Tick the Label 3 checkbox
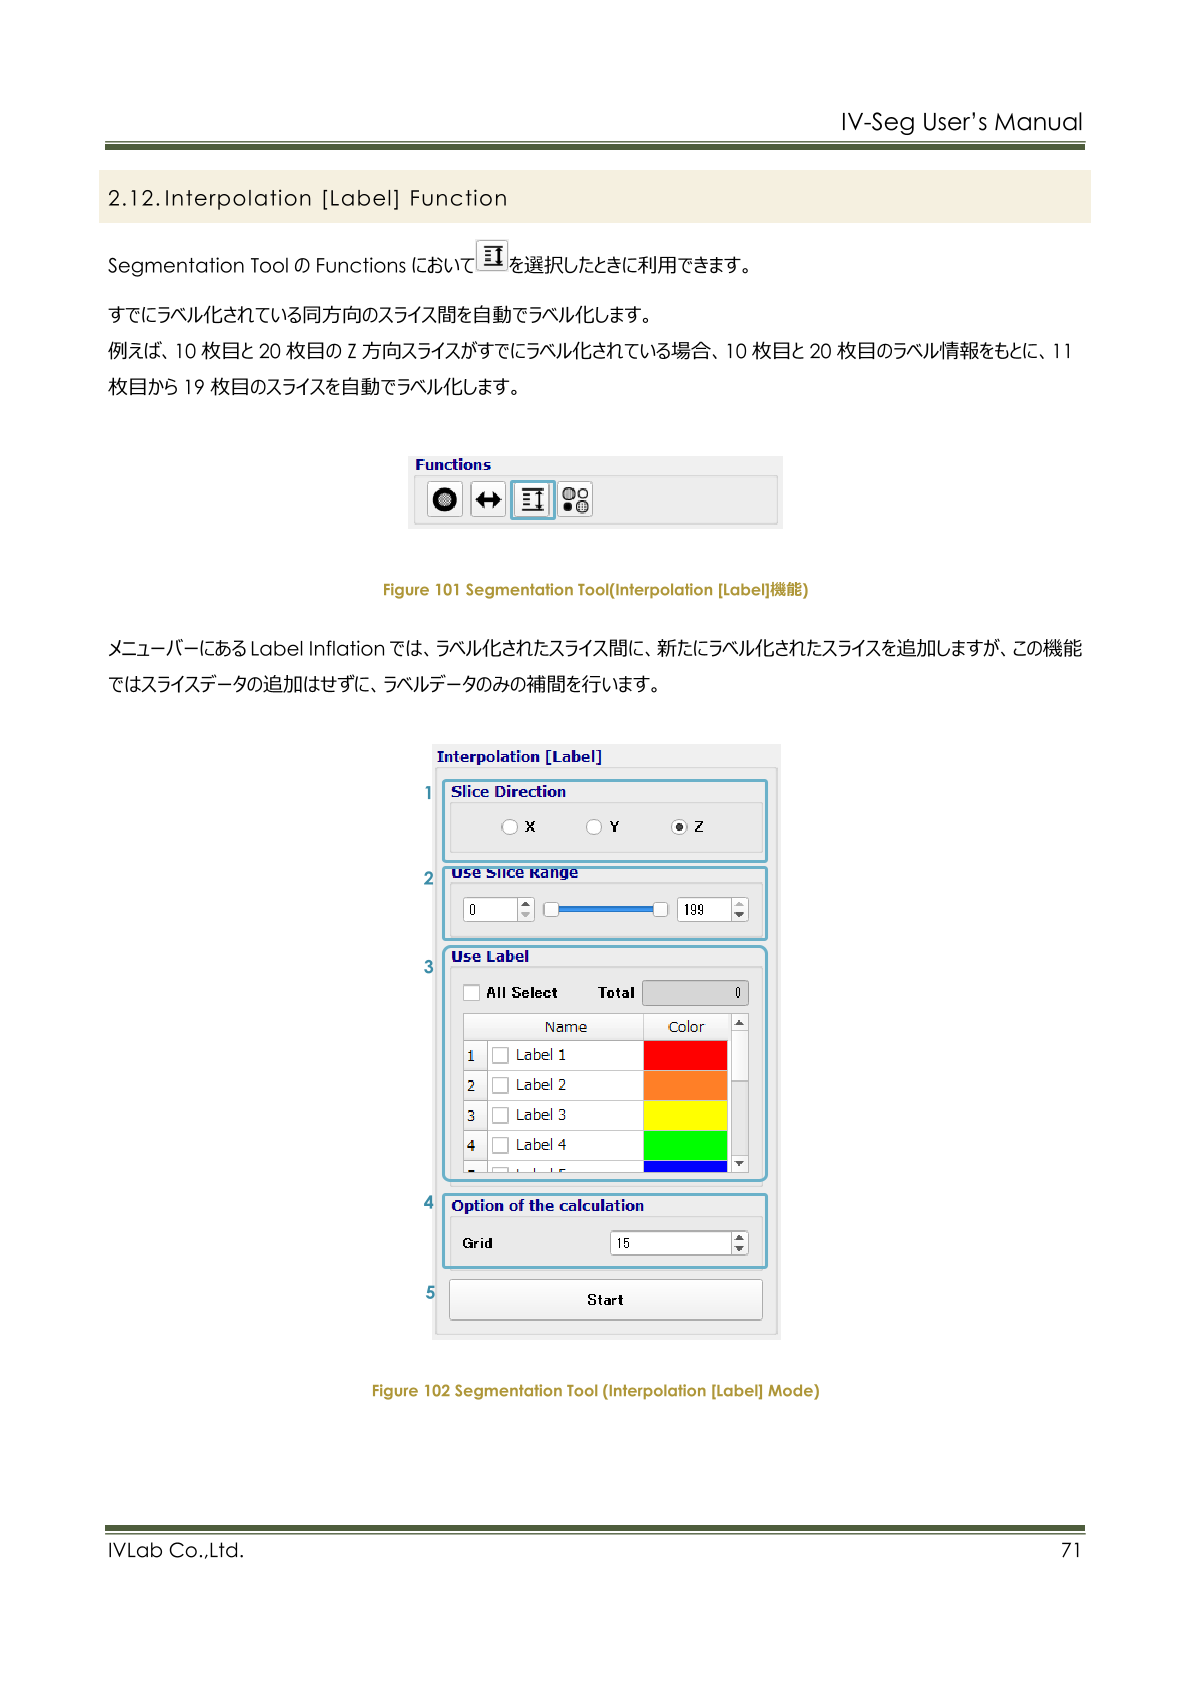Screen dimensions: 1190x1683 pos(501,1115)
